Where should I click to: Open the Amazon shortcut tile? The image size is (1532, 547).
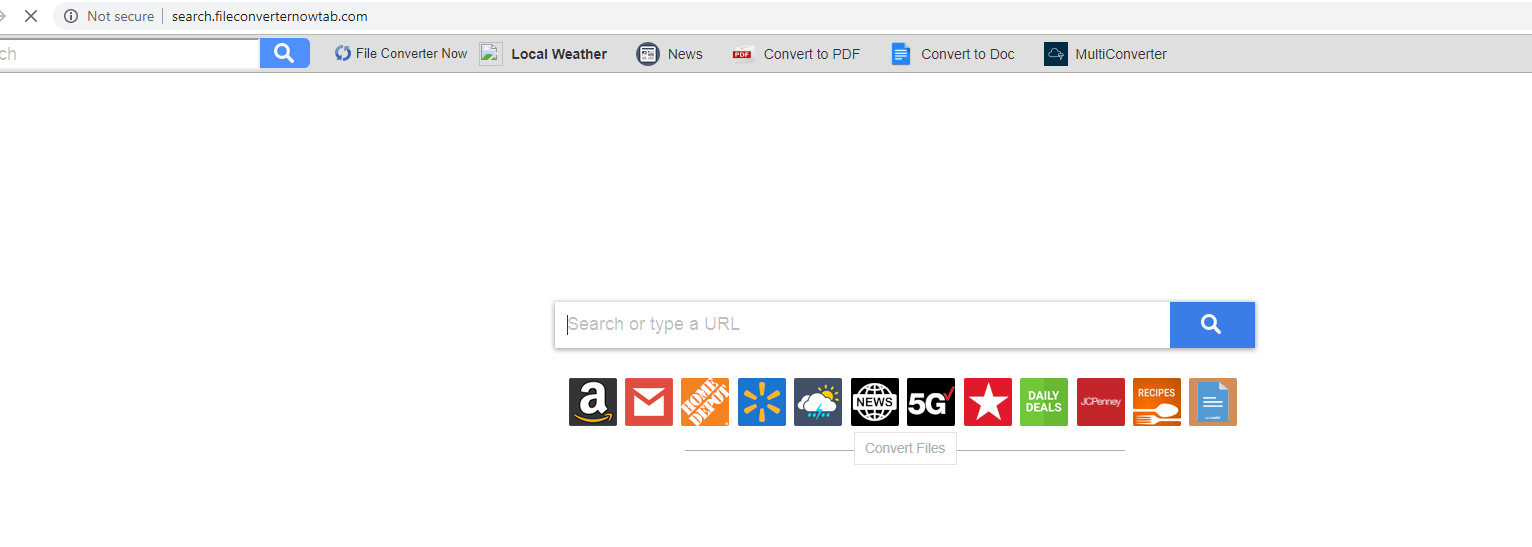593,402
